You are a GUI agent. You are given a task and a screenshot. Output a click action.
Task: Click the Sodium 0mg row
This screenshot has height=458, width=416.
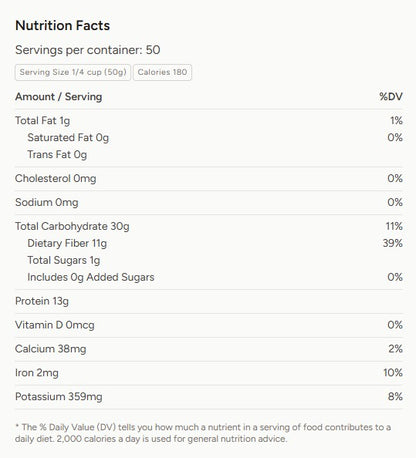(209, 202)
